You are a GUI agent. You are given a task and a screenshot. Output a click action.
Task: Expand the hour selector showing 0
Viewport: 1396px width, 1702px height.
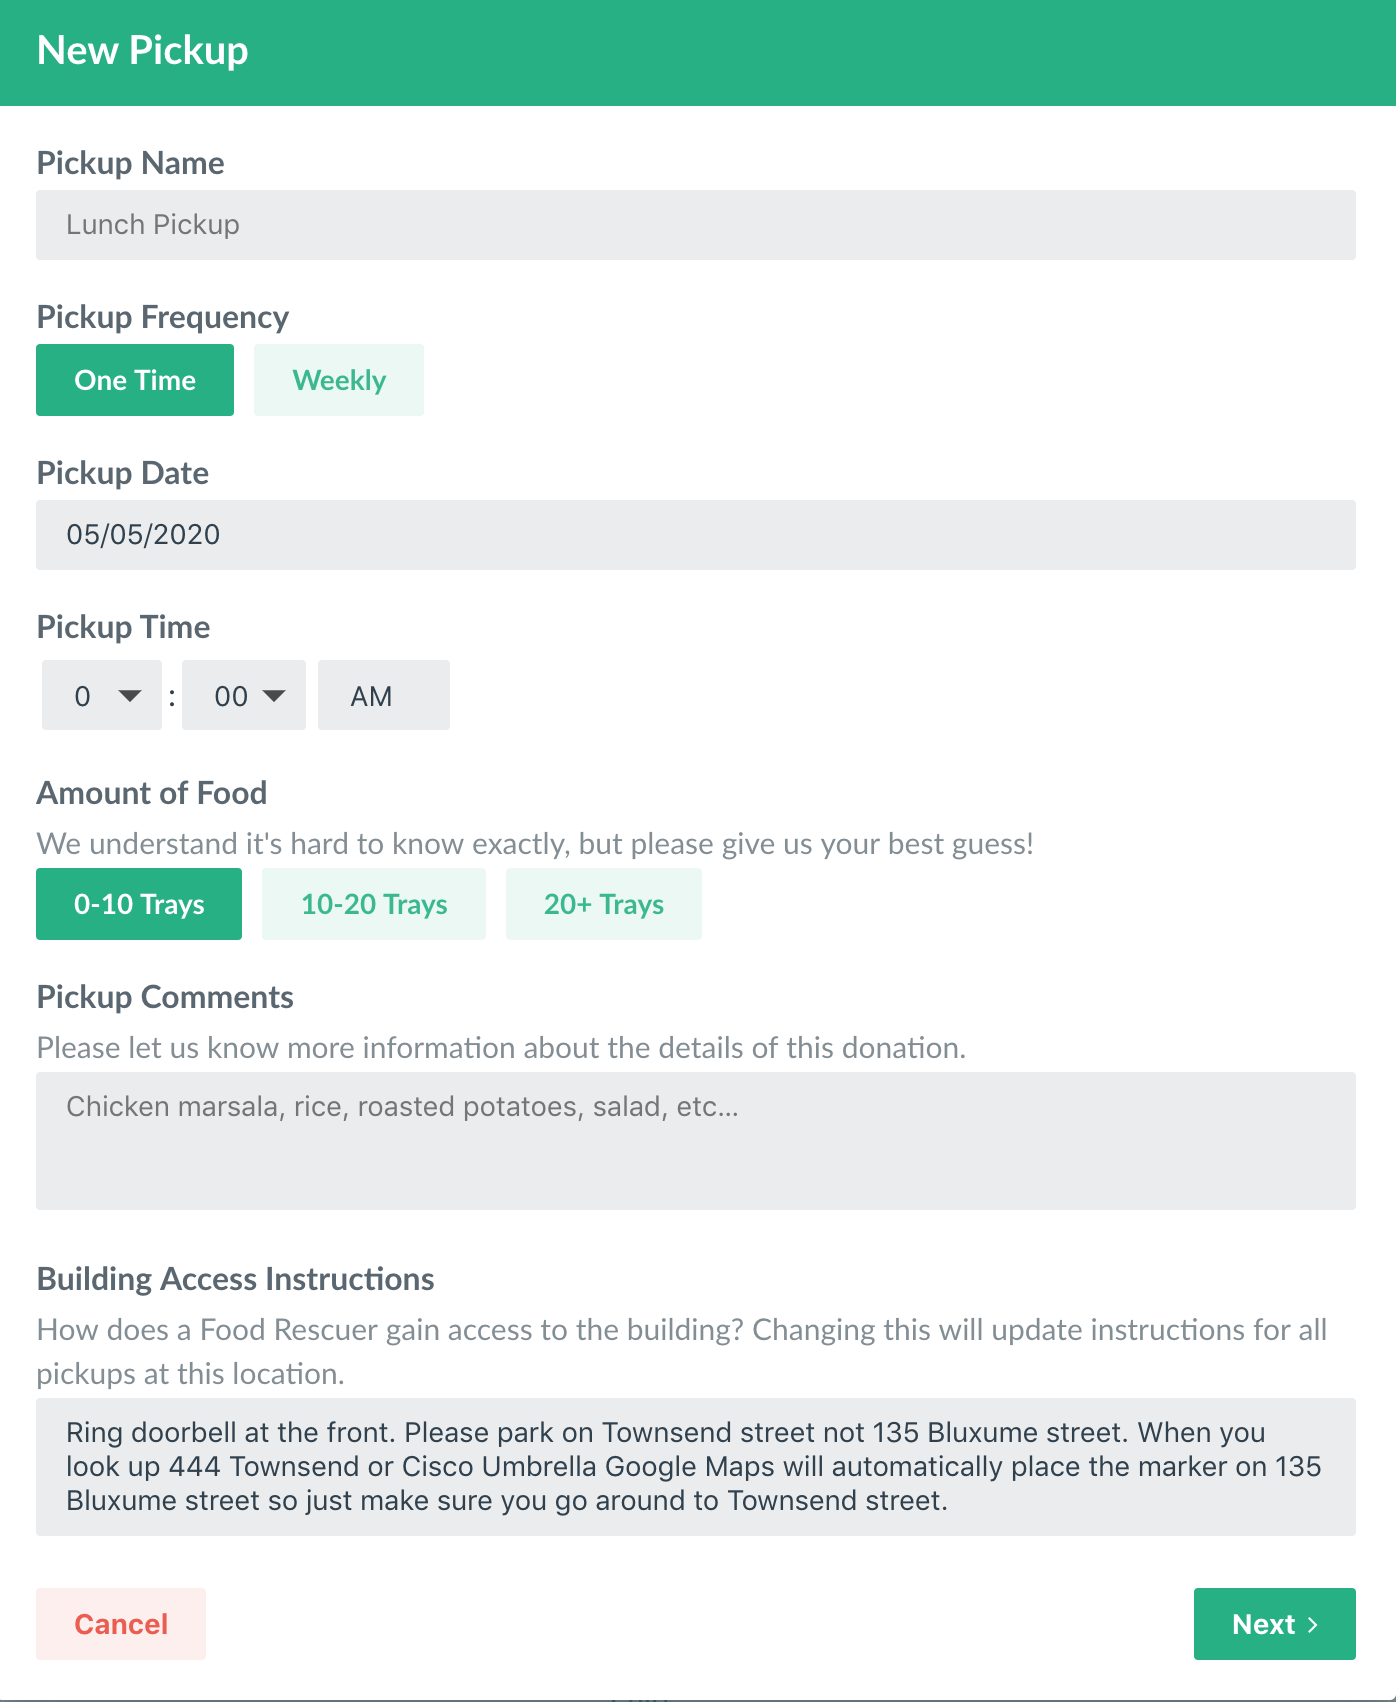101,695
